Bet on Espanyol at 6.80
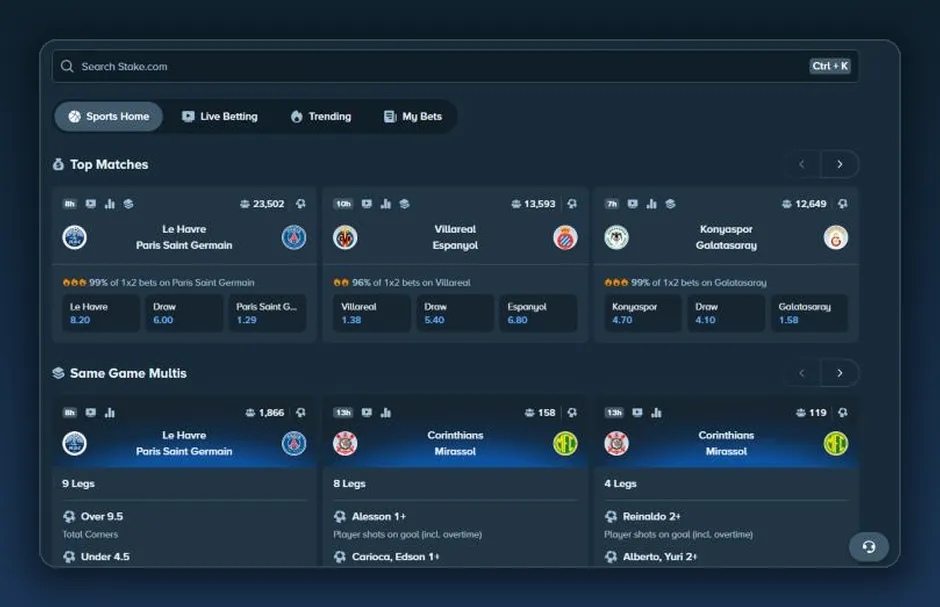Image resolution: width=940 pixels, height=607 pixels. (538, 313)
